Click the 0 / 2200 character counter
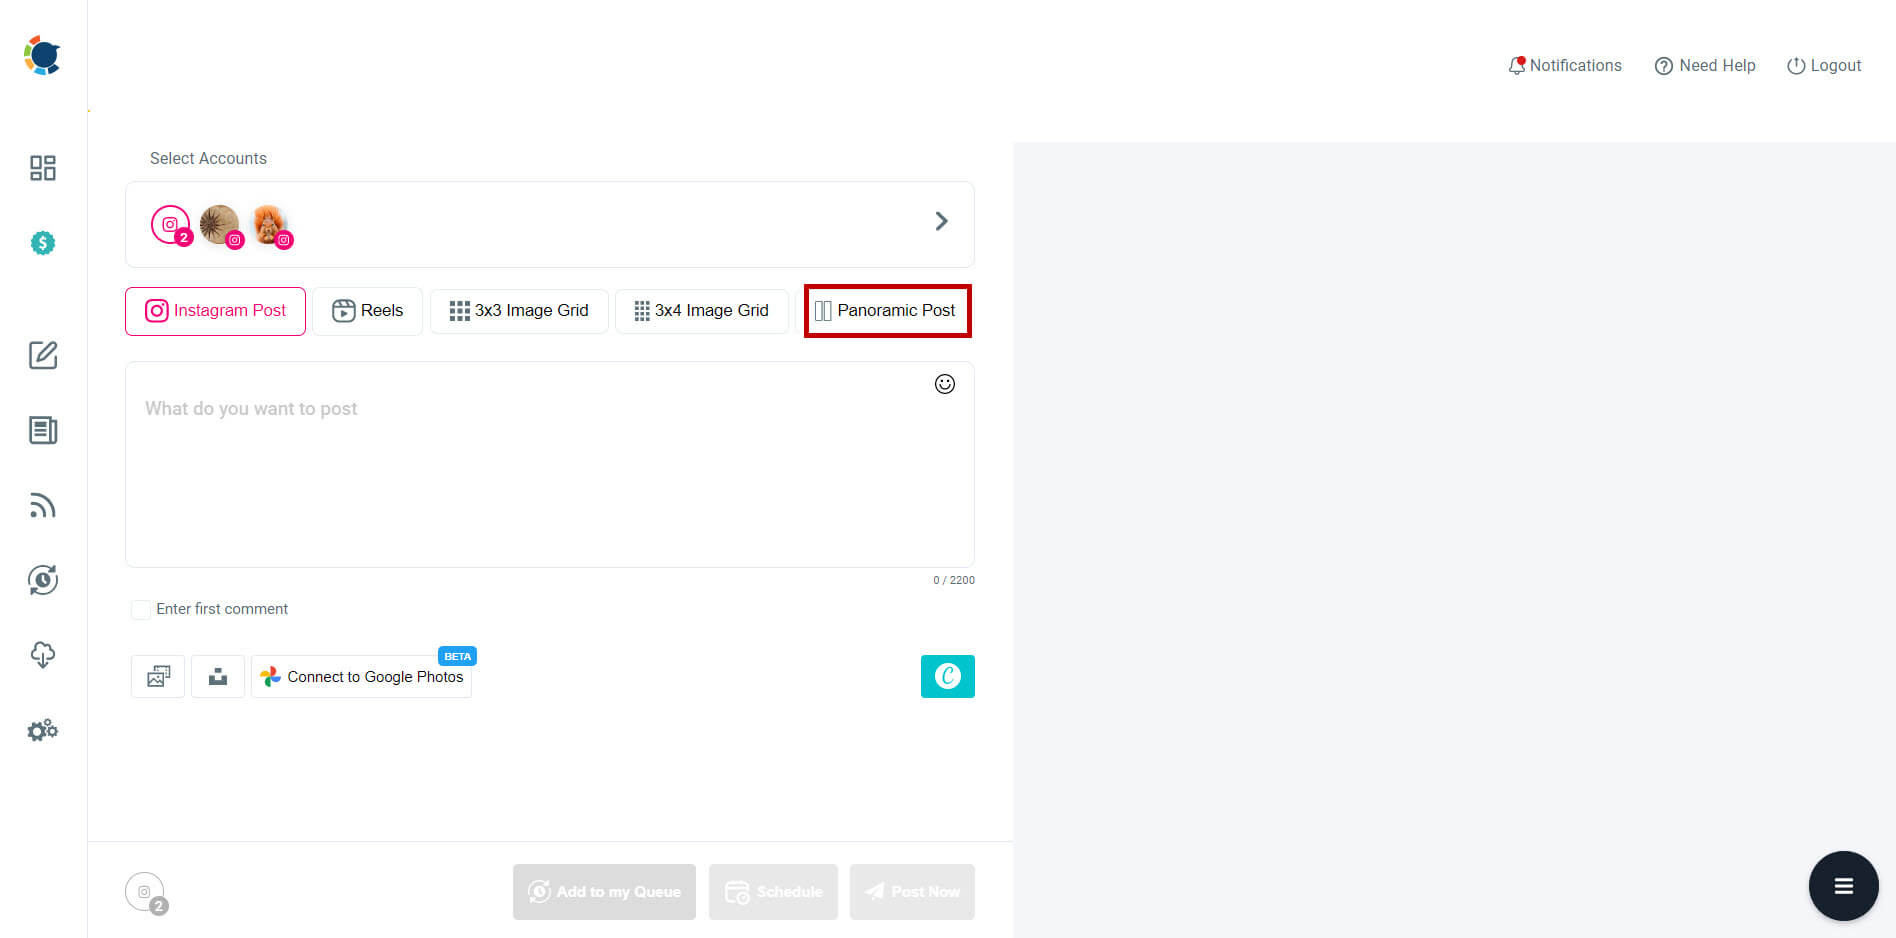Image resolution: width=1896 pixels, height=938 pixels. 954,580
